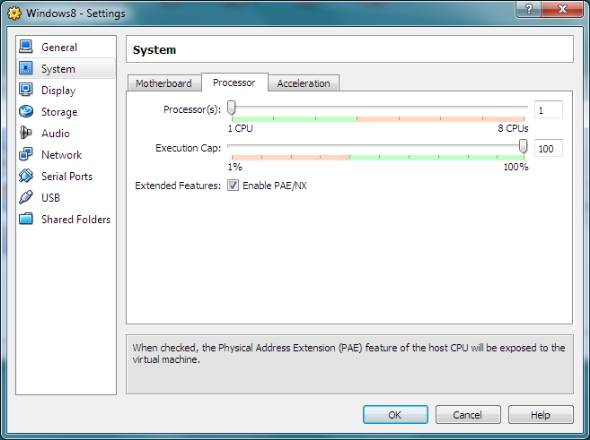
Task: Click the "1 CPU" minimum label
Action: (x=240, y=128)
